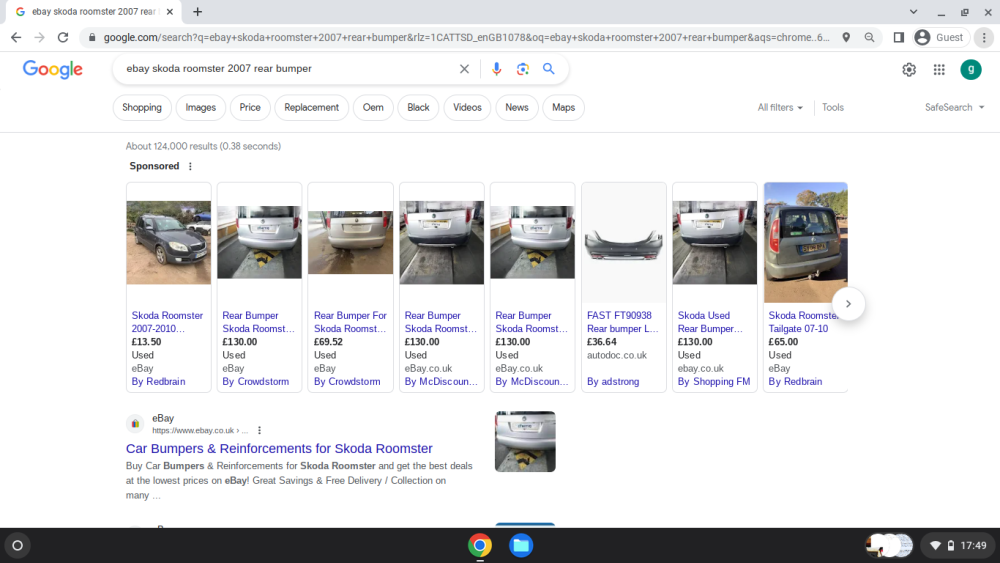Open zoom level indicator in address bar

pos(869,38)
